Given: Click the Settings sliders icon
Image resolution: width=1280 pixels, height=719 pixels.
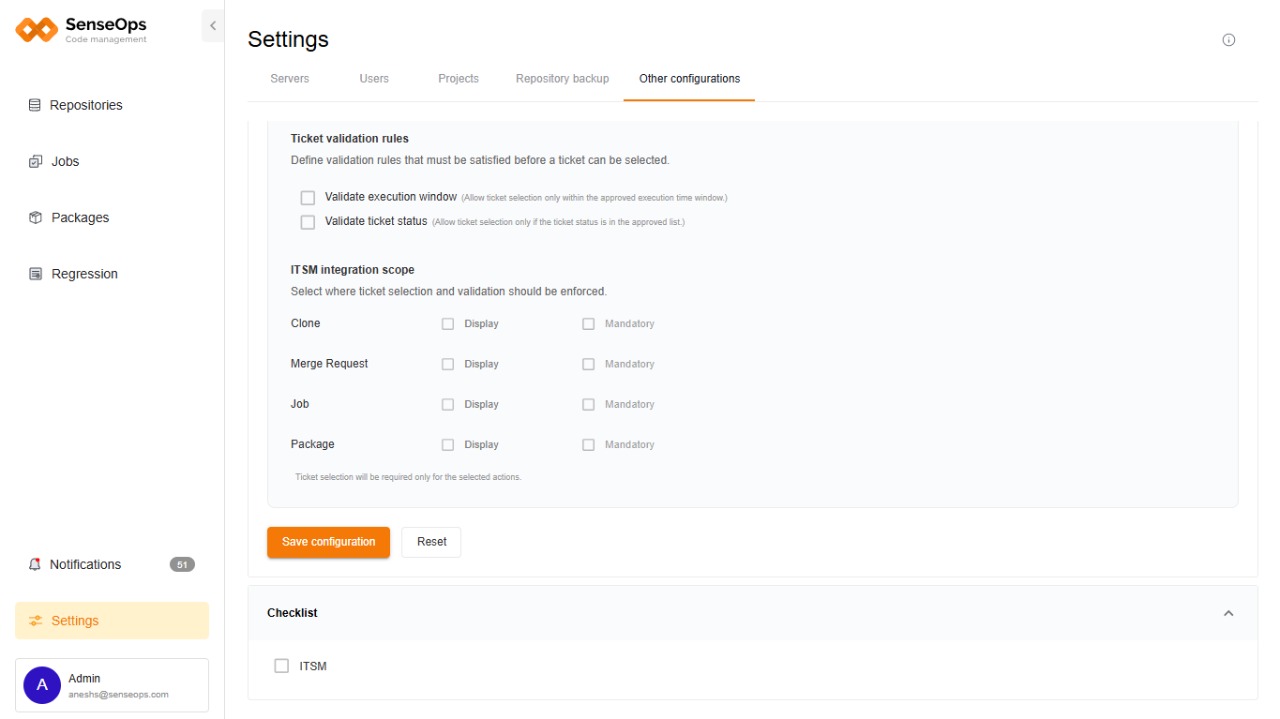Looking at the screenshot, I should click(36, 621).
